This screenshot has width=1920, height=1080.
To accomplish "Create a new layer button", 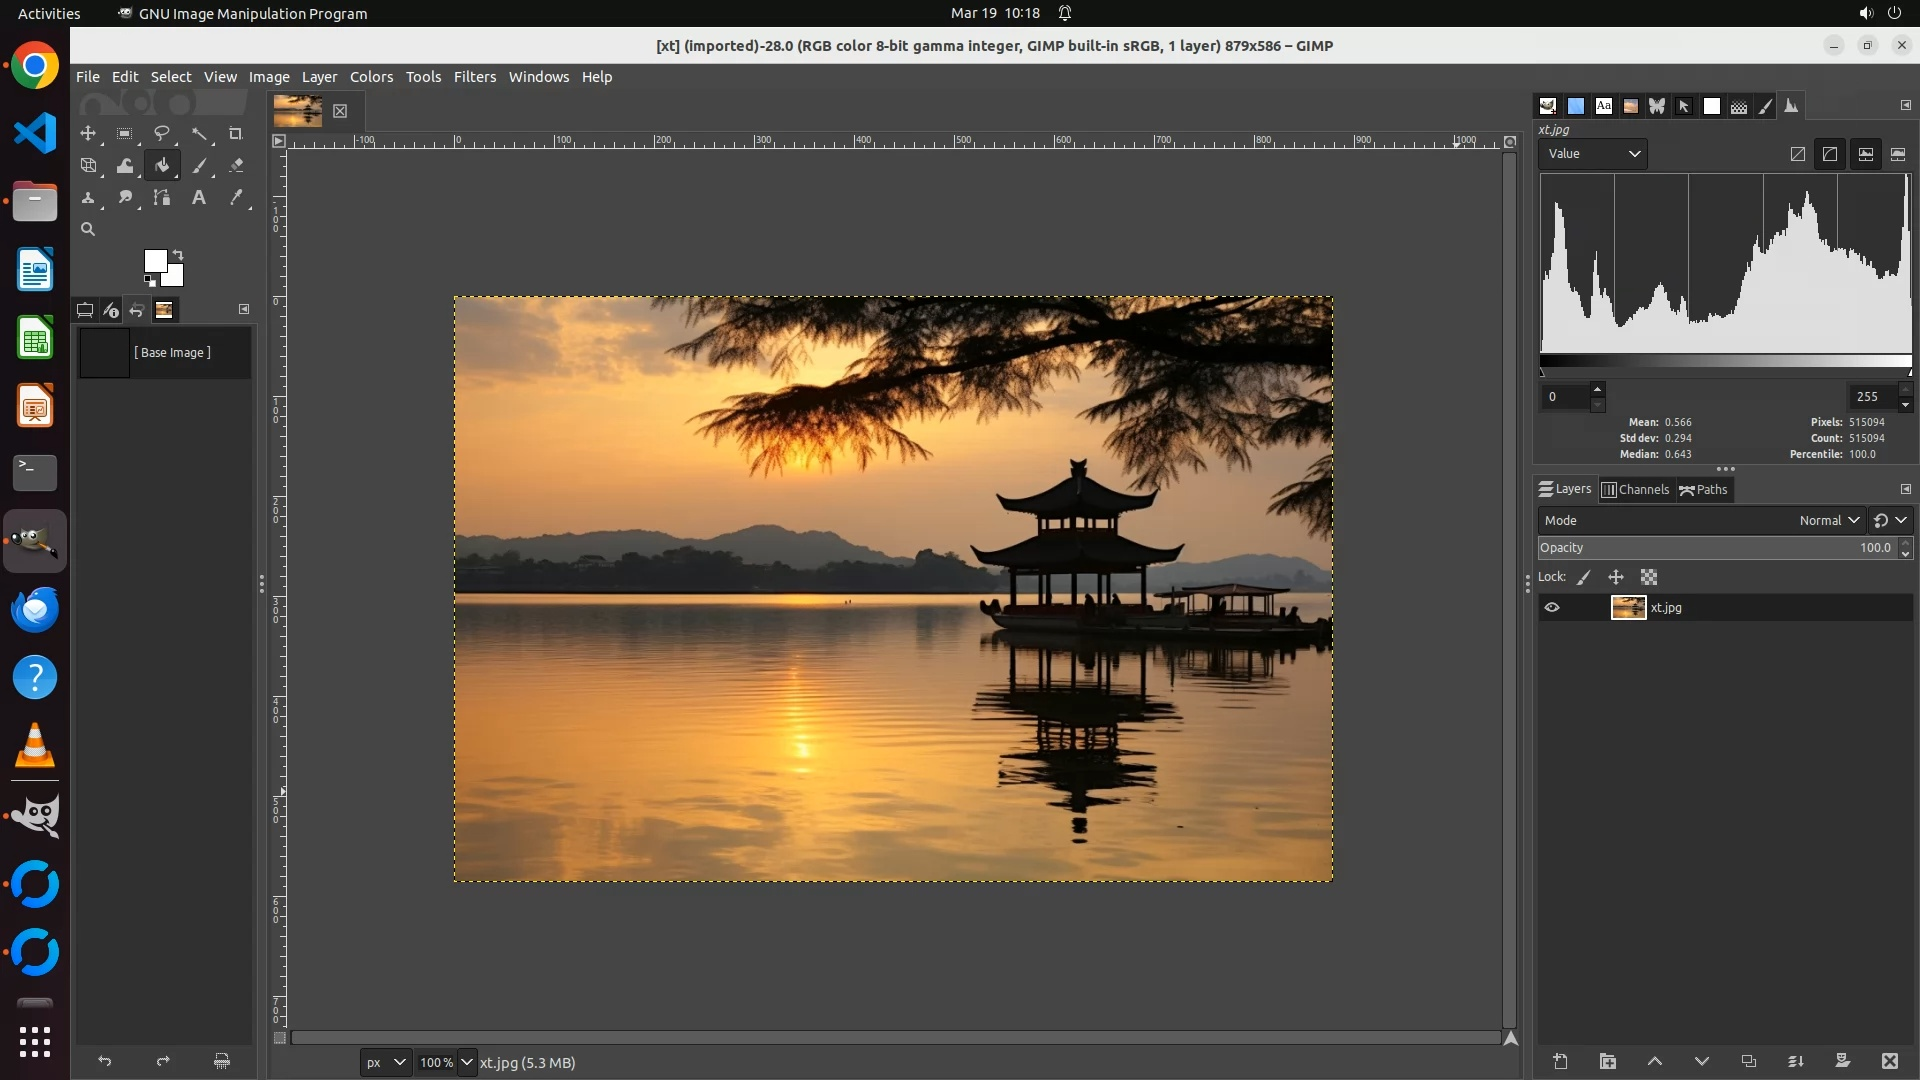I will 1560,1061.
